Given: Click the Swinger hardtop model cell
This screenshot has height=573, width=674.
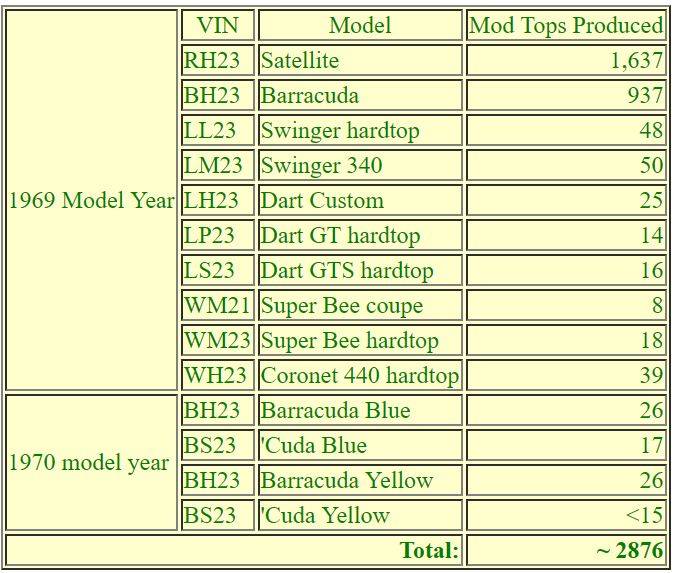Looking at the screenshot, I should point(360,130).
